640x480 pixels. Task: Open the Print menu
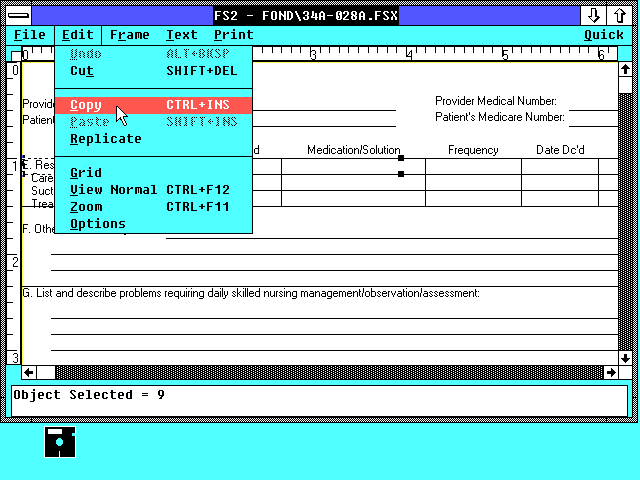click(233, 35)
